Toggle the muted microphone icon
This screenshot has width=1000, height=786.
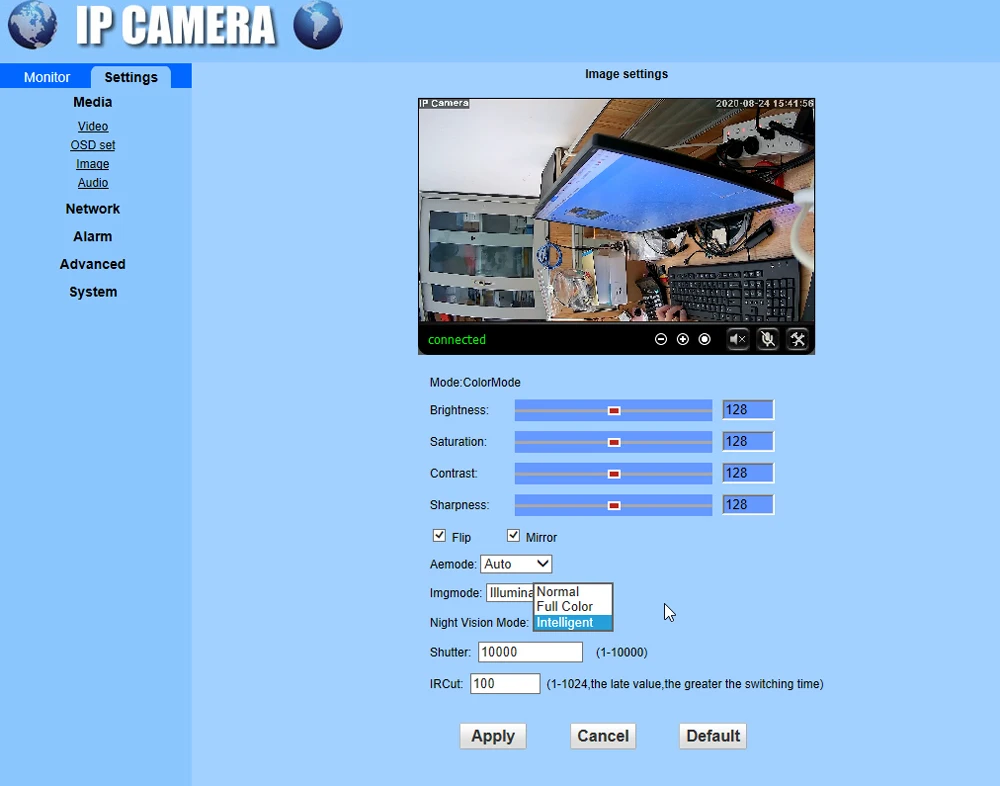coord(768,339)
